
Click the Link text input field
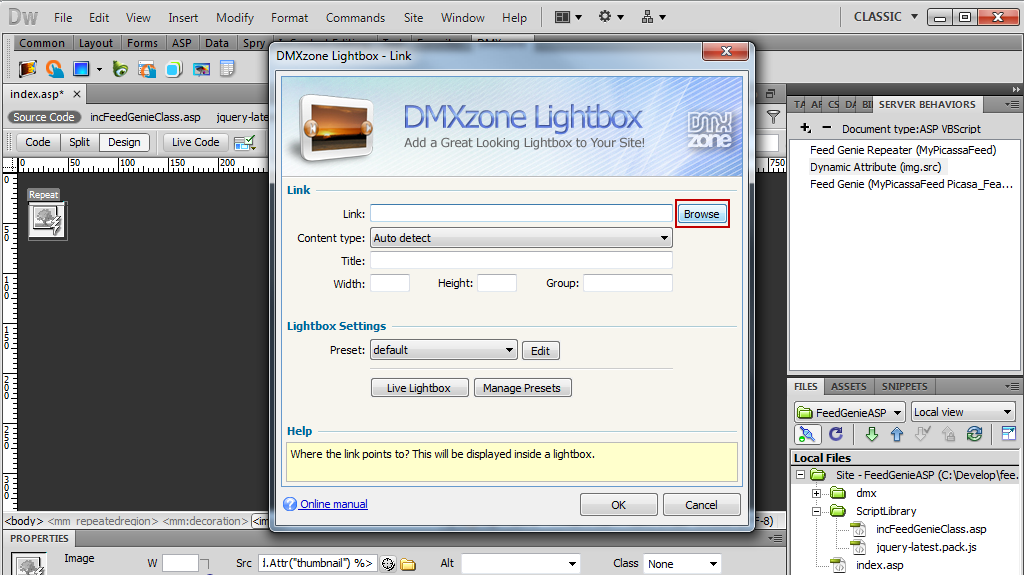(x=521, y=214)
